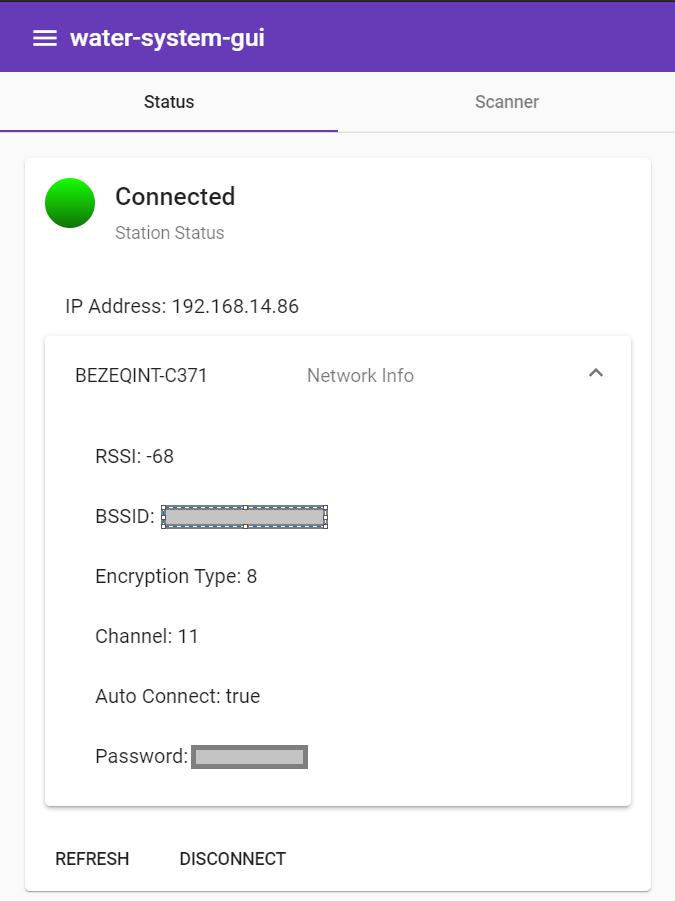675x901 pixels.
Task: Collapse the Network Info panel chevron
Action: pyautogui.click(x=596, y=374)
